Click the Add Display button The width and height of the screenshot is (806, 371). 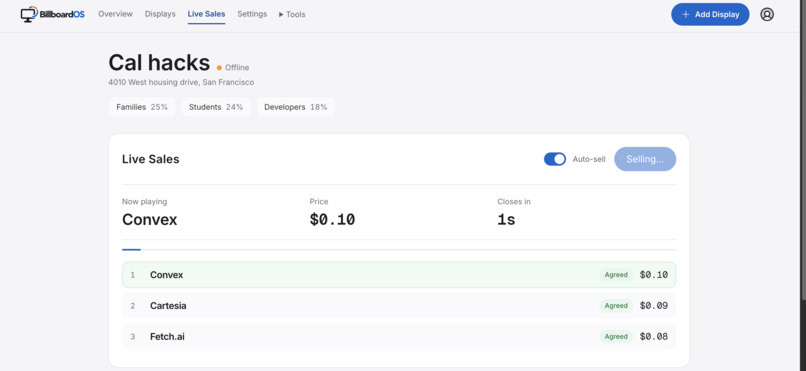tap(710, 14)
